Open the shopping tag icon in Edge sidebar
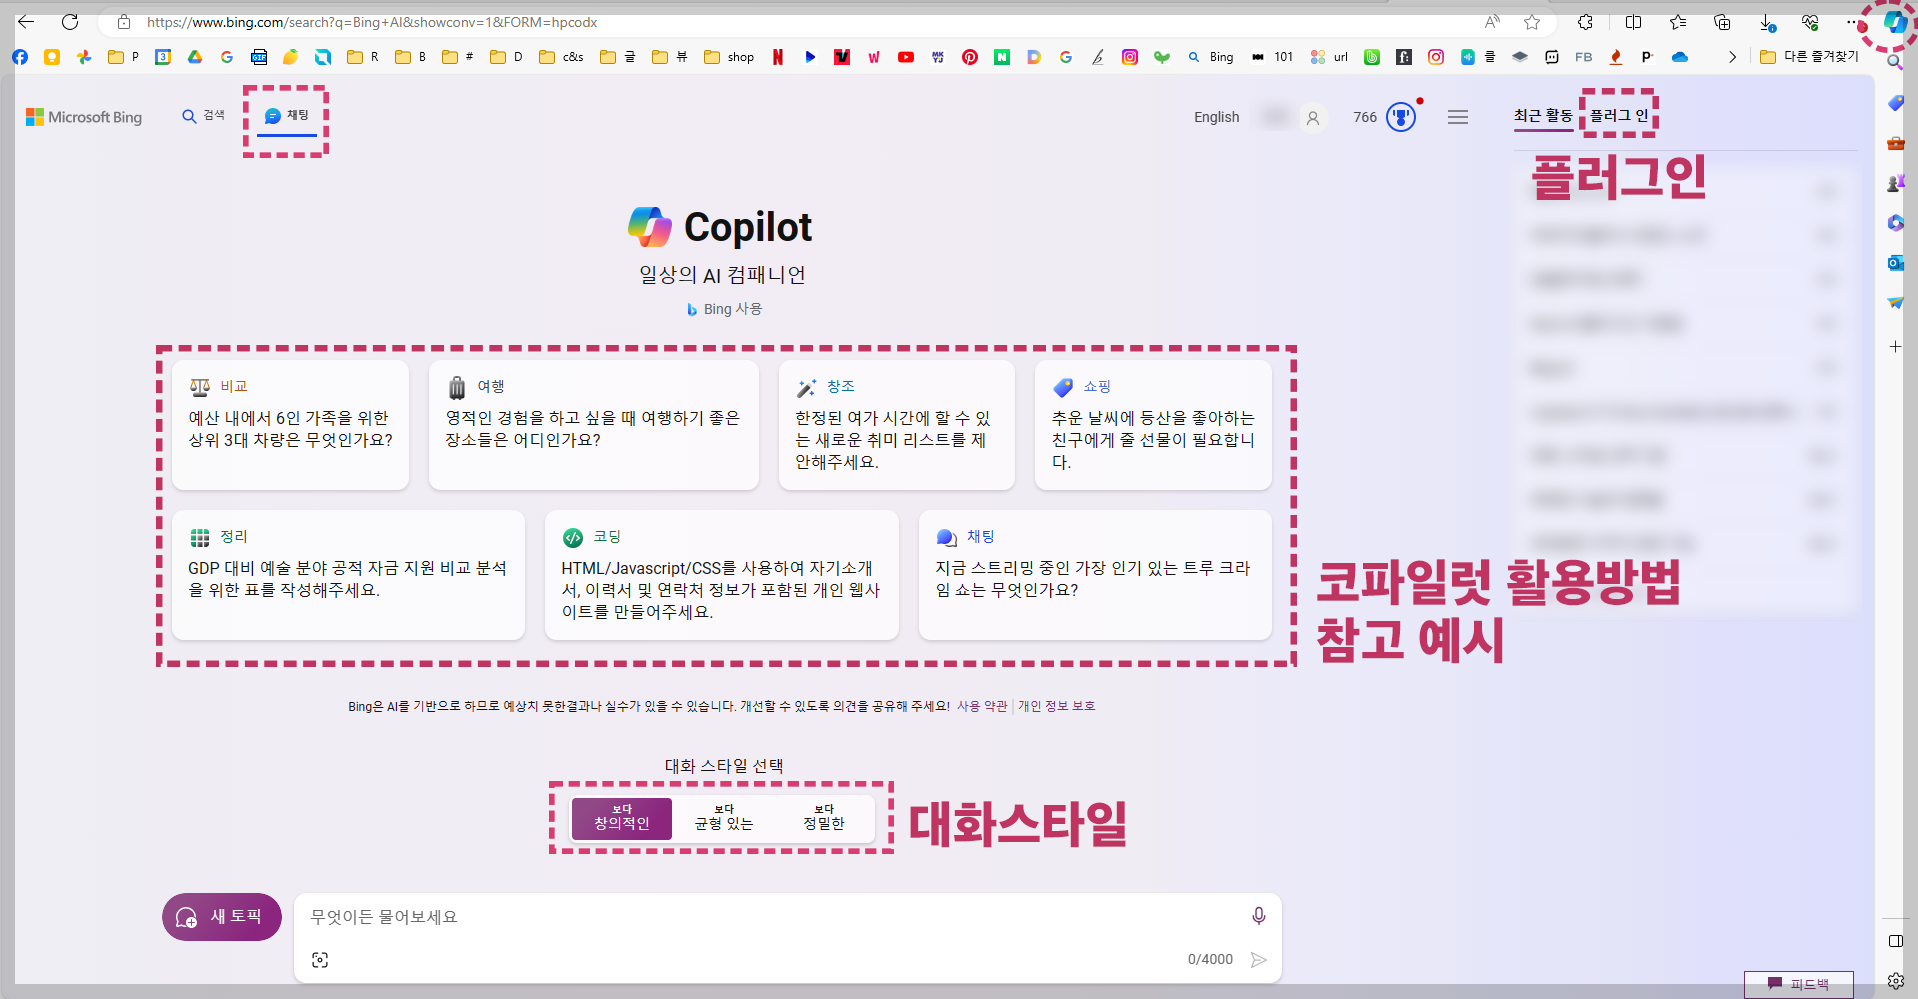The image size is (1918, 999). coord(1895,103)
